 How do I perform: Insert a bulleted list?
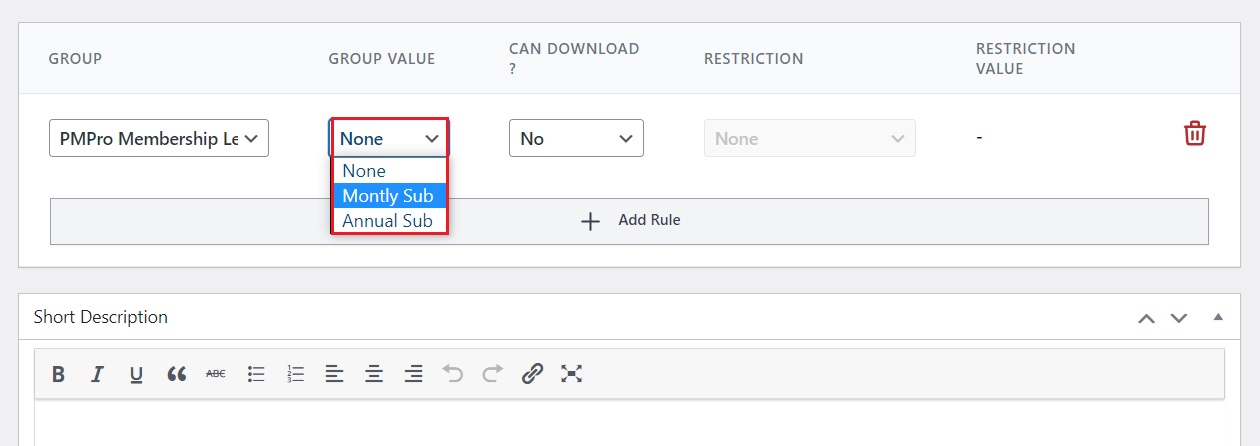pyautogui.click(x=256, y=374)
